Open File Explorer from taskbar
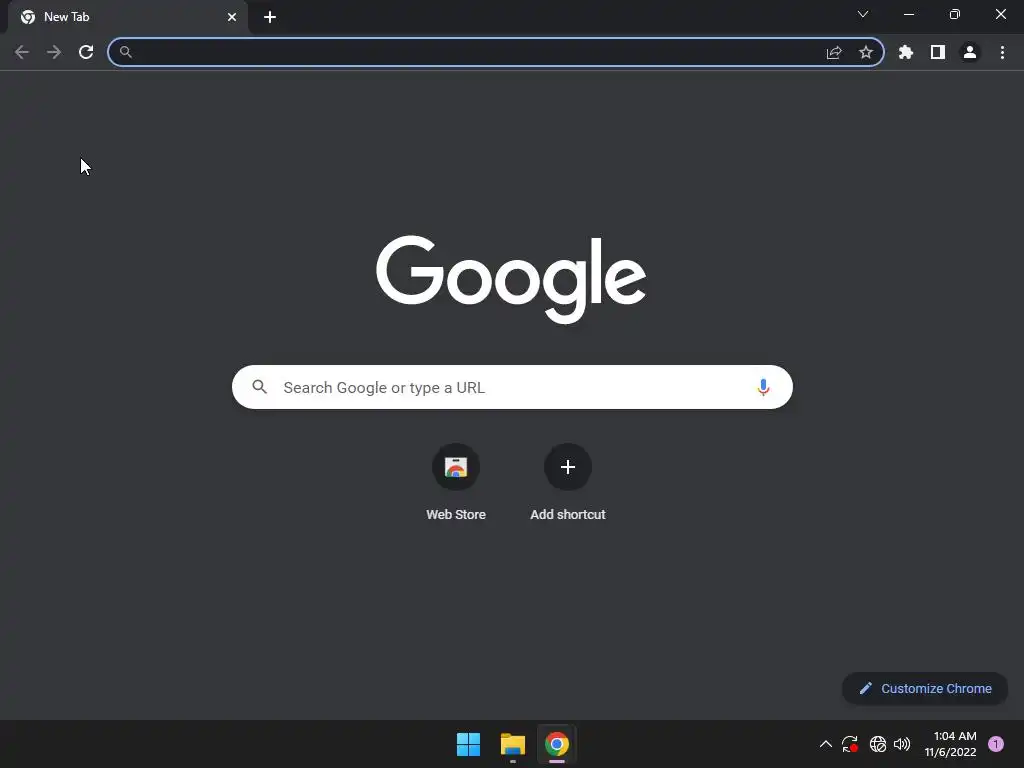Image resolution: width=1024 pixels, height=768 pixels. 513,744
